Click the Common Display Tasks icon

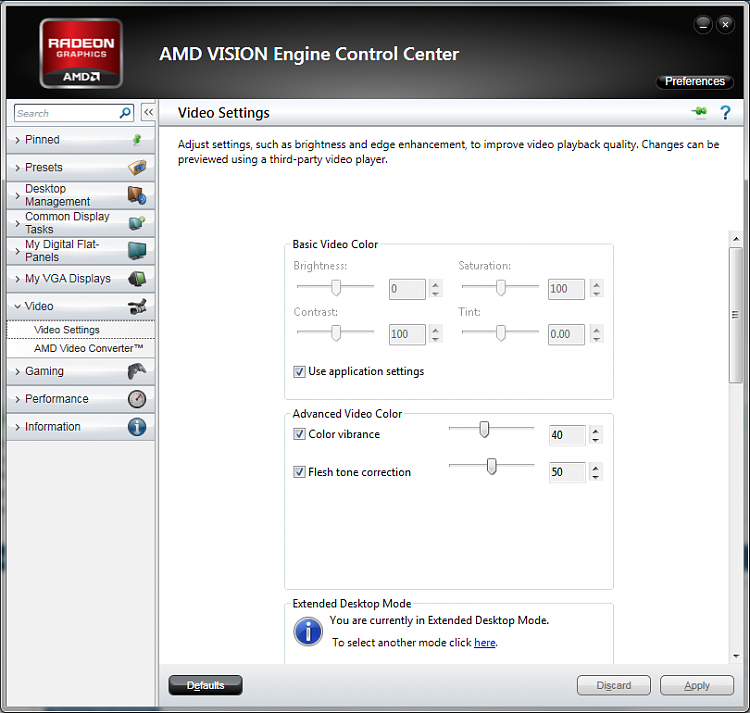[137, 223]
